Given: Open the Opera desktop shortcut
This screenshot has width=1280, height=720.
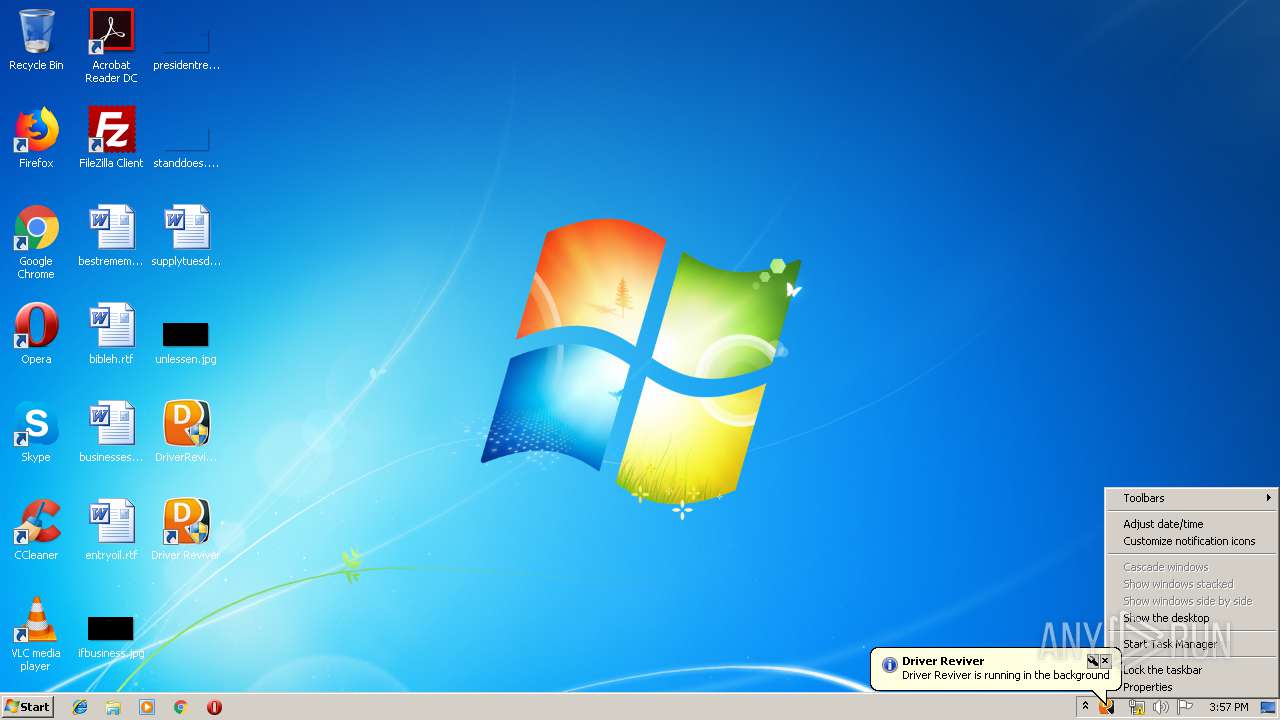Looking at the screenshot, I should (x=36, y=334).
